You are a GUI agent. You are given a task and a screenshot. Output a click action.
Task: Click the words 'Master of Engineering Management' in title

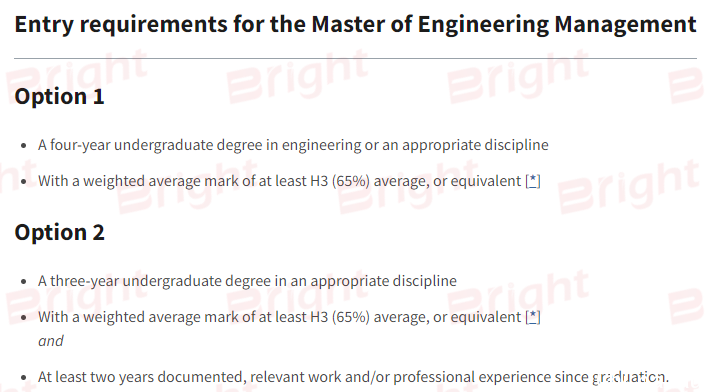pos(504,24)
